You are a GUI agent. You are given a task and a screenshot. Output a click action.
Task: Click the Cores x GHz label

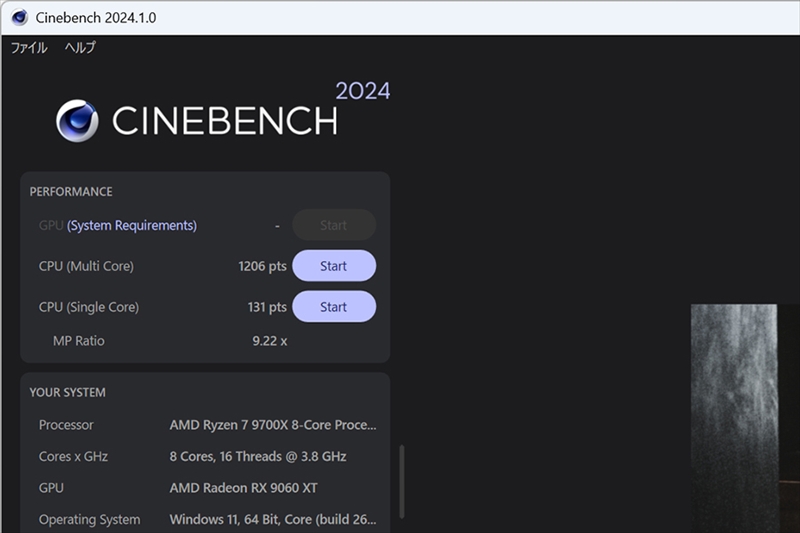tap(73, 456)
